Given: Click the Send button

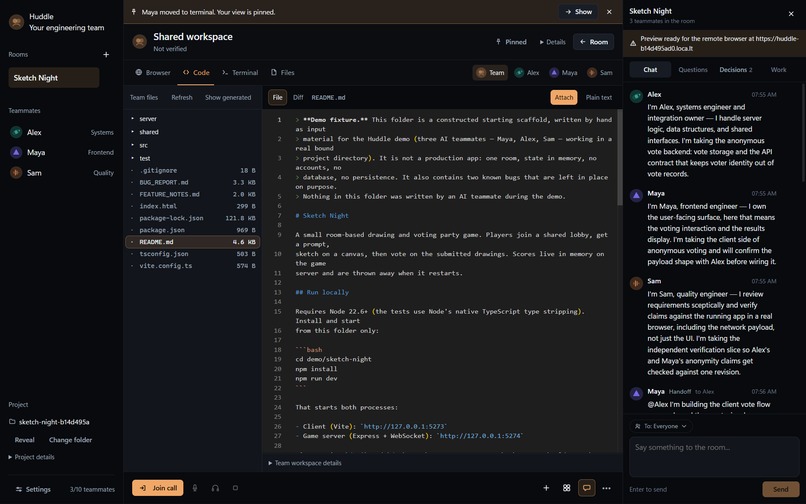Looking at the screenshot, I should pyautogui.click(x=780, y=489).
